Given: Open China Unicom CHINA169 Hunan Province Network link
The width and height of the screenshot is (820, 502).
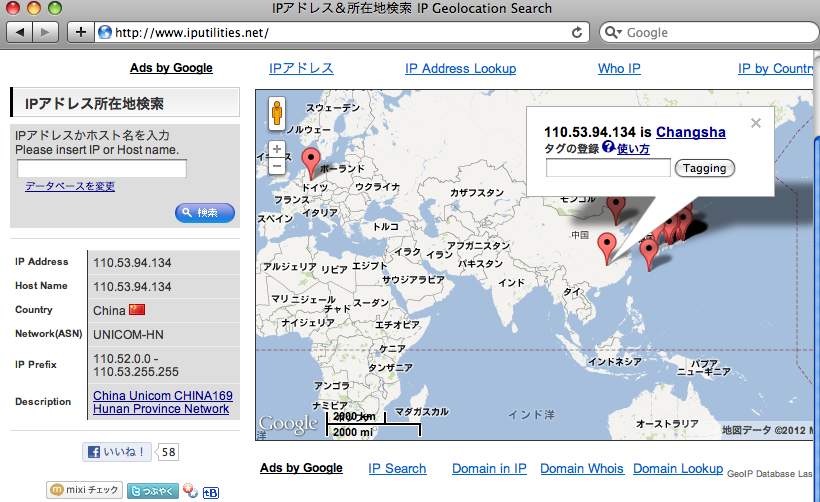Looking at the screenshot, I should 163,402.
